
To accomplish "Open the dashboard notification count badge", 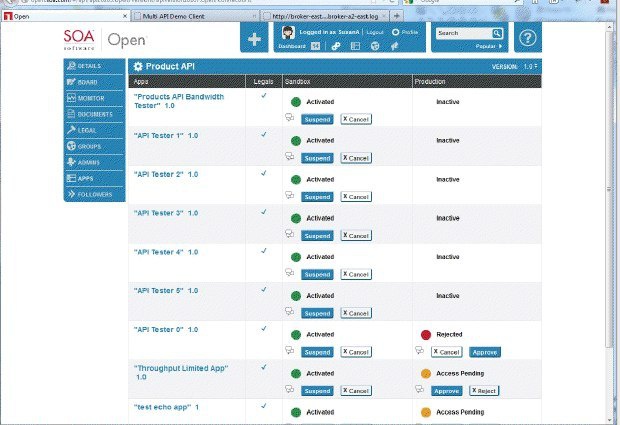I will [x=315, y=46].
